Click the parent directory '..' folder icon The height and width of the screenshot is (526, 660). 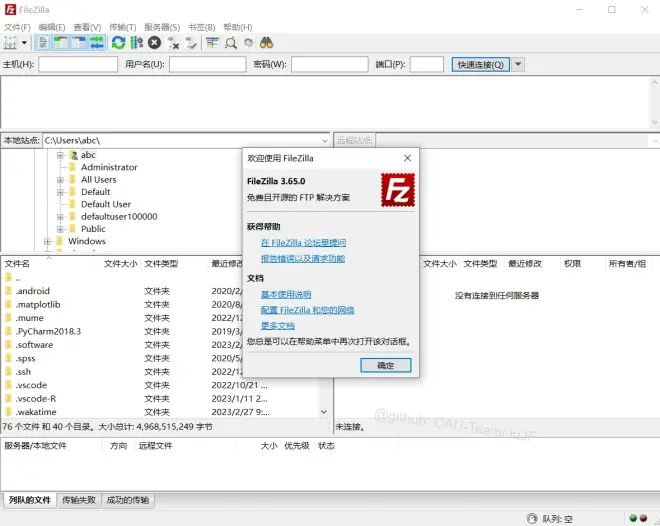click(8, 278)
